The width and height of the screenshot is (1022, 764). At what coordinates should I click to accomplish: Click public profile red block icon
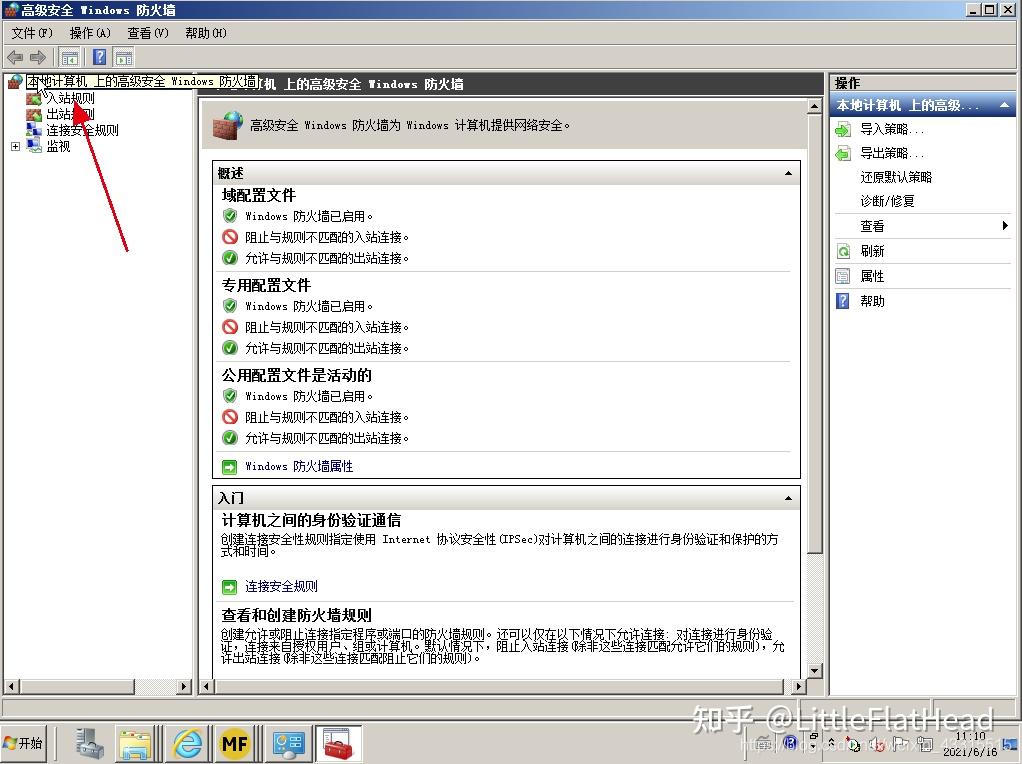click(x=229, y=417)
